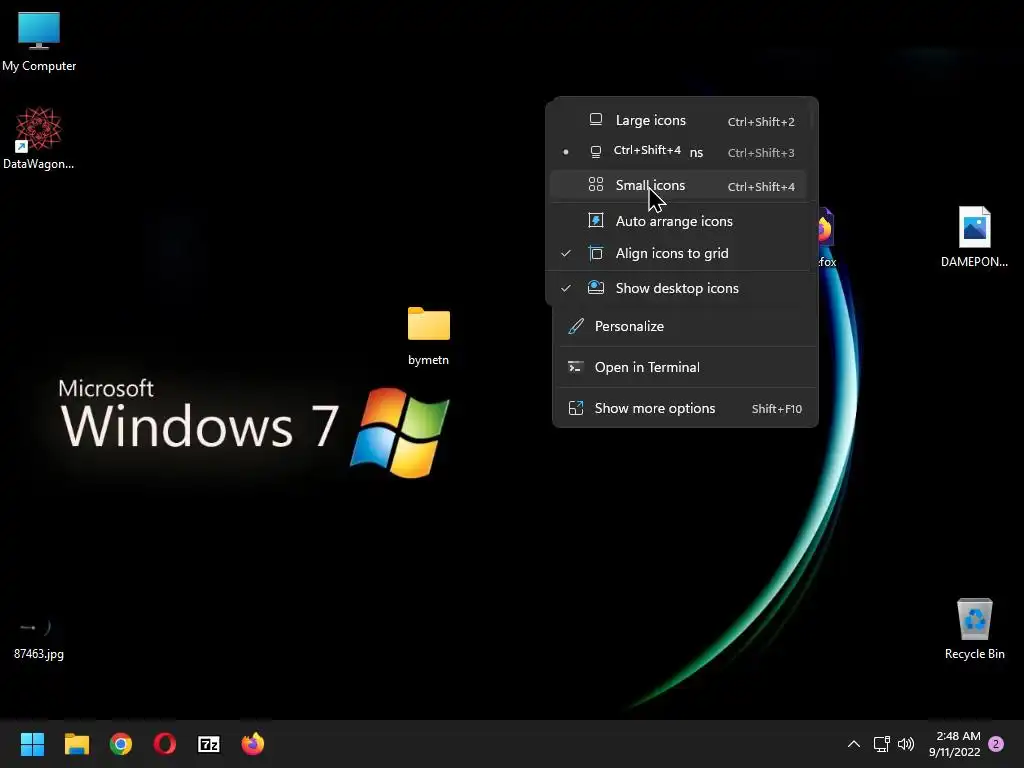This screenshot has width=1024, height=768.
Task: Open File Explorer from taskbar
Action: (76, 744)
